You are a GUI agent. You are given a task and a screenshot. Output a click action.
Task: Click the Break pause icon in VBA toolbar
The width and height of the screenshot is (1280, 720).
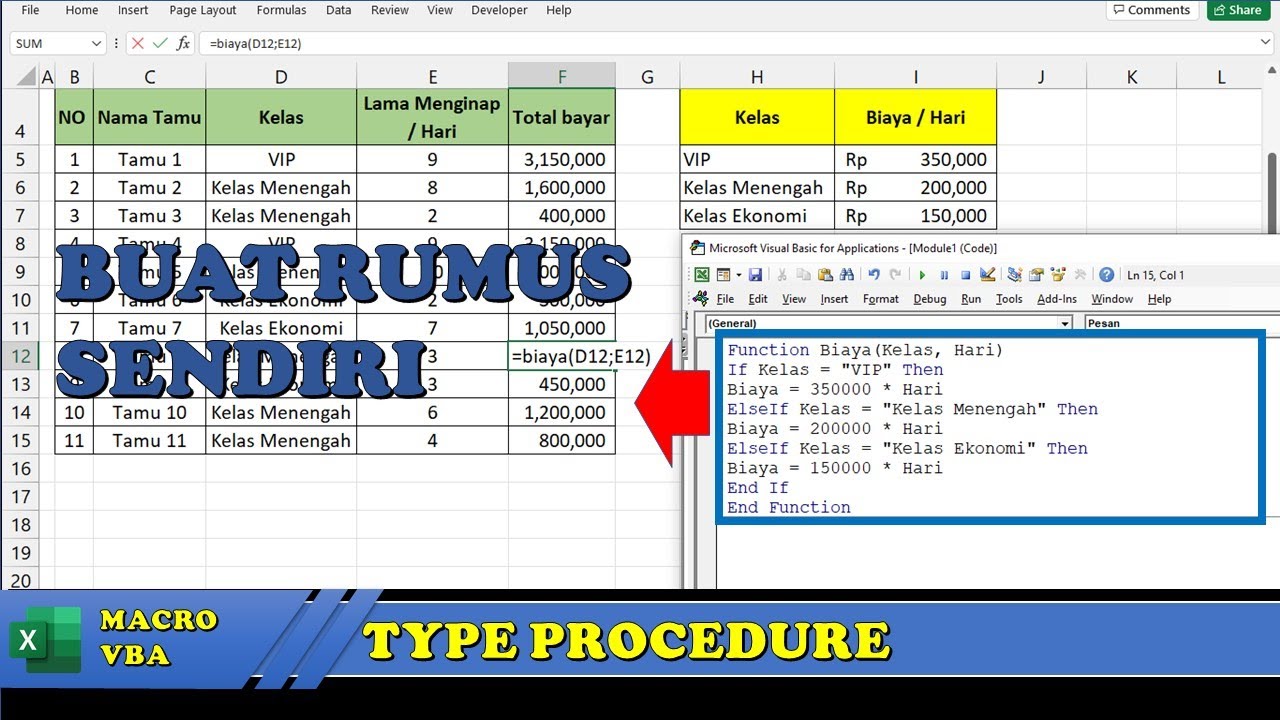click(944, 275)
